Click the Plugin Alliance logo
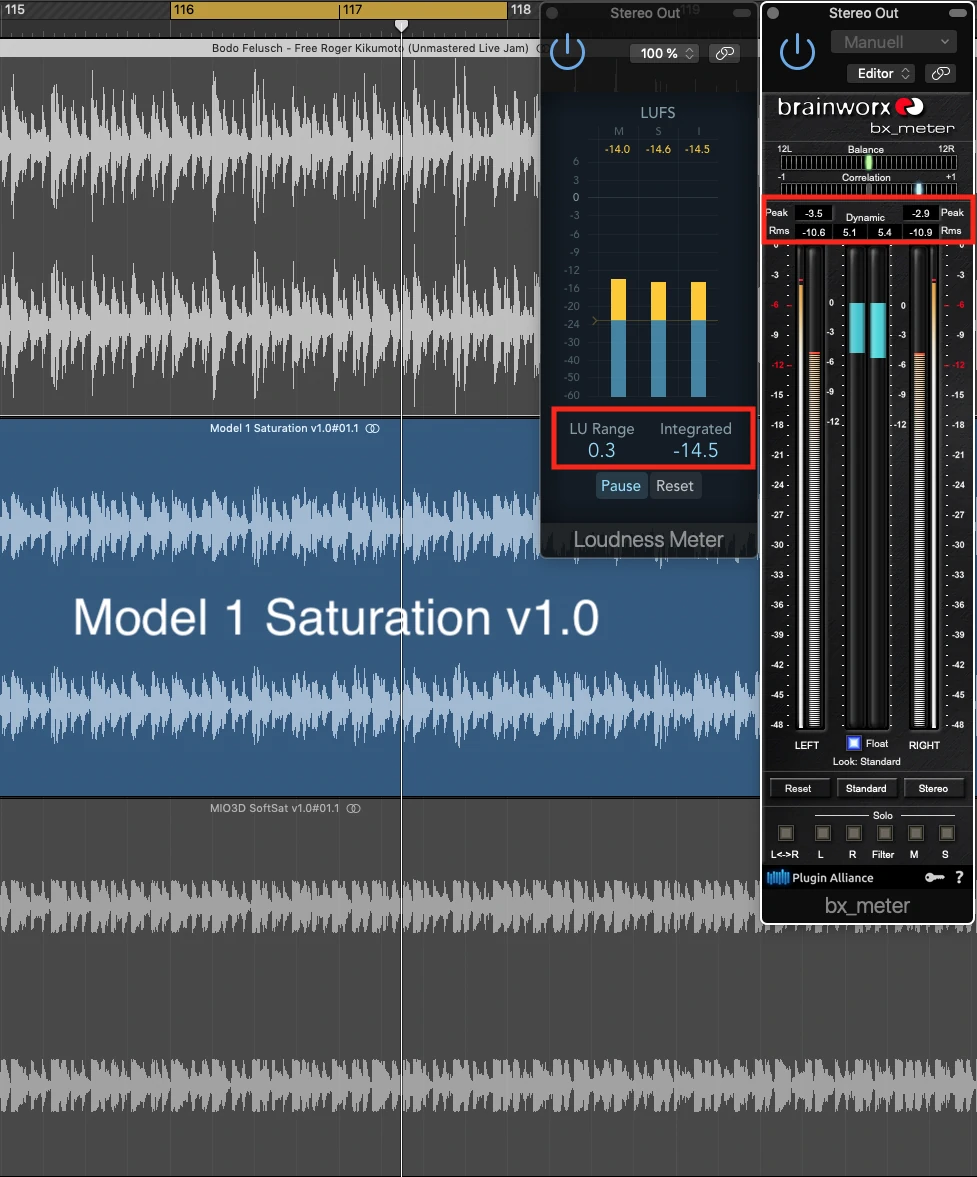This screenshot has height=1177, width=977. tap(820, 878)
